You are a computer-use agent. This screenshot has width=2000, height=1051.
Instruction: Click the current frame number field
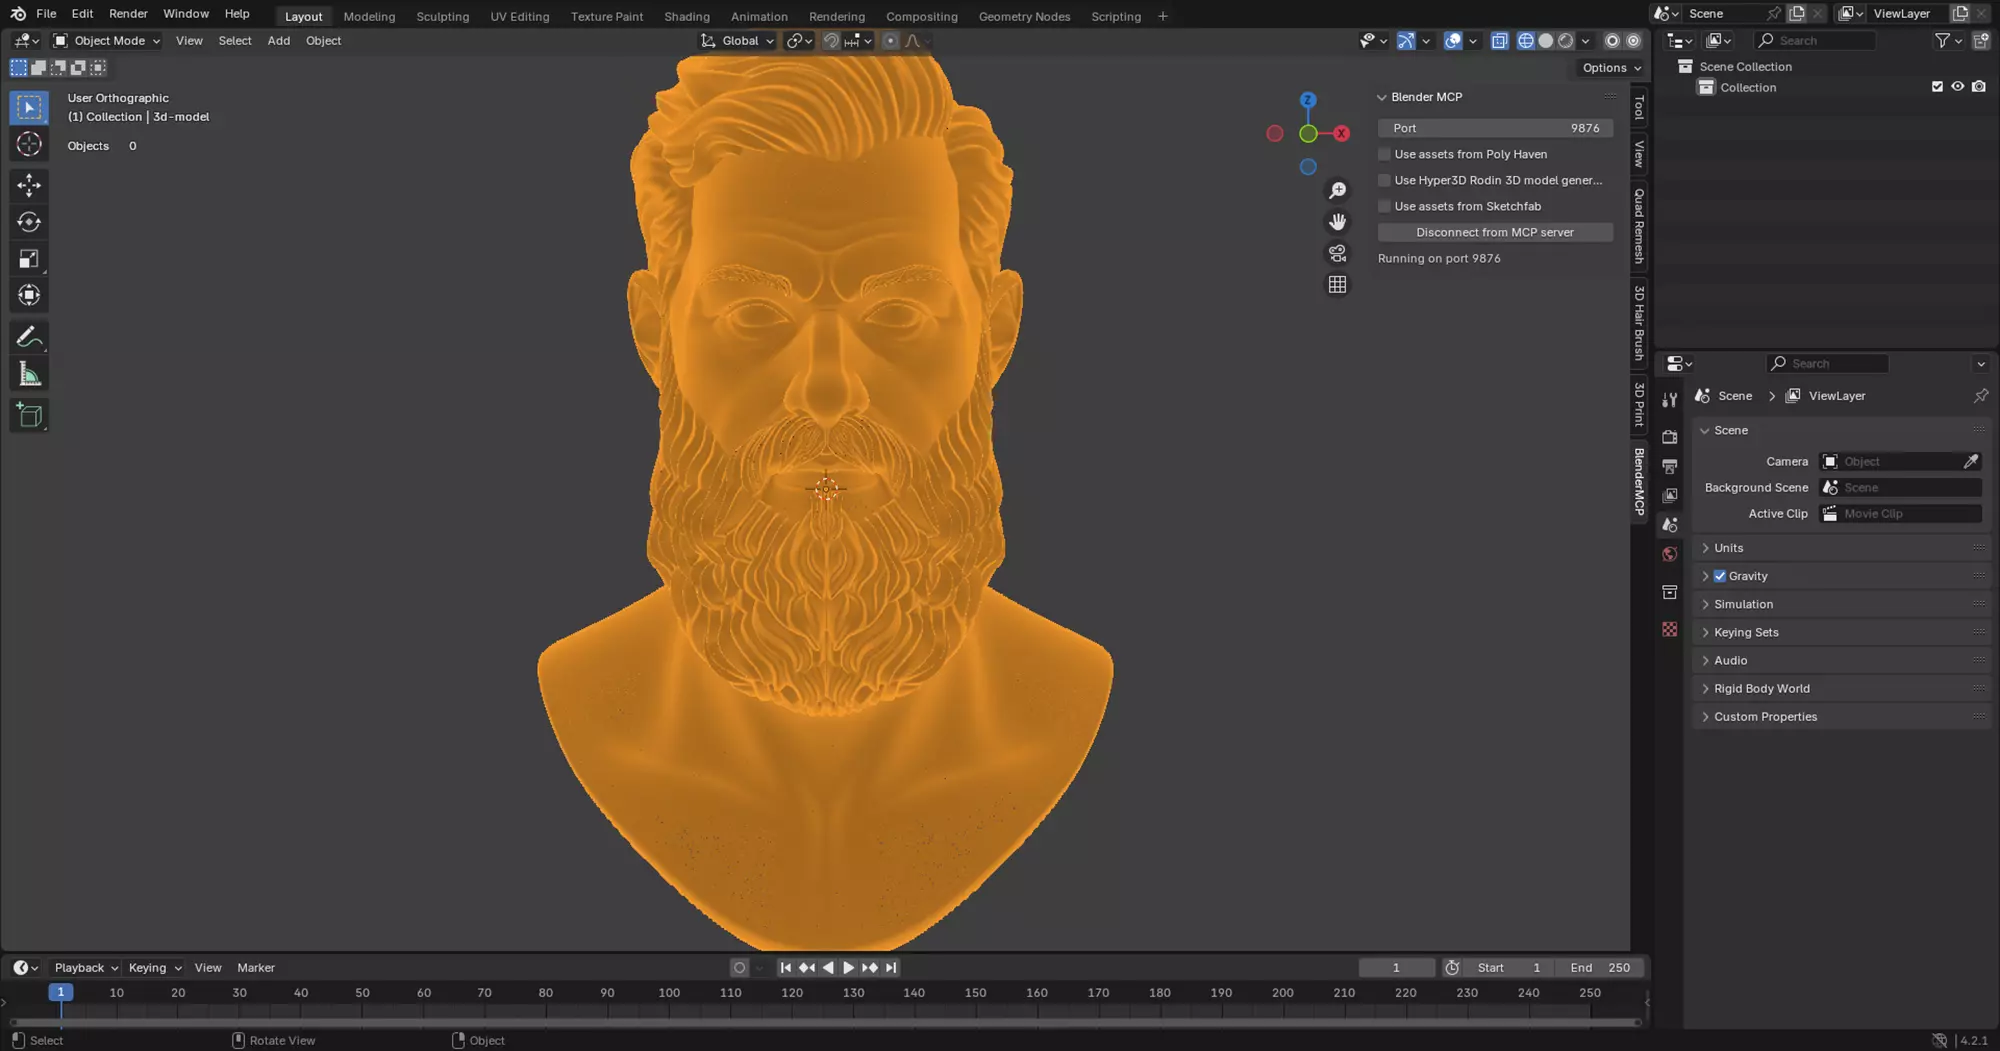1396,968
